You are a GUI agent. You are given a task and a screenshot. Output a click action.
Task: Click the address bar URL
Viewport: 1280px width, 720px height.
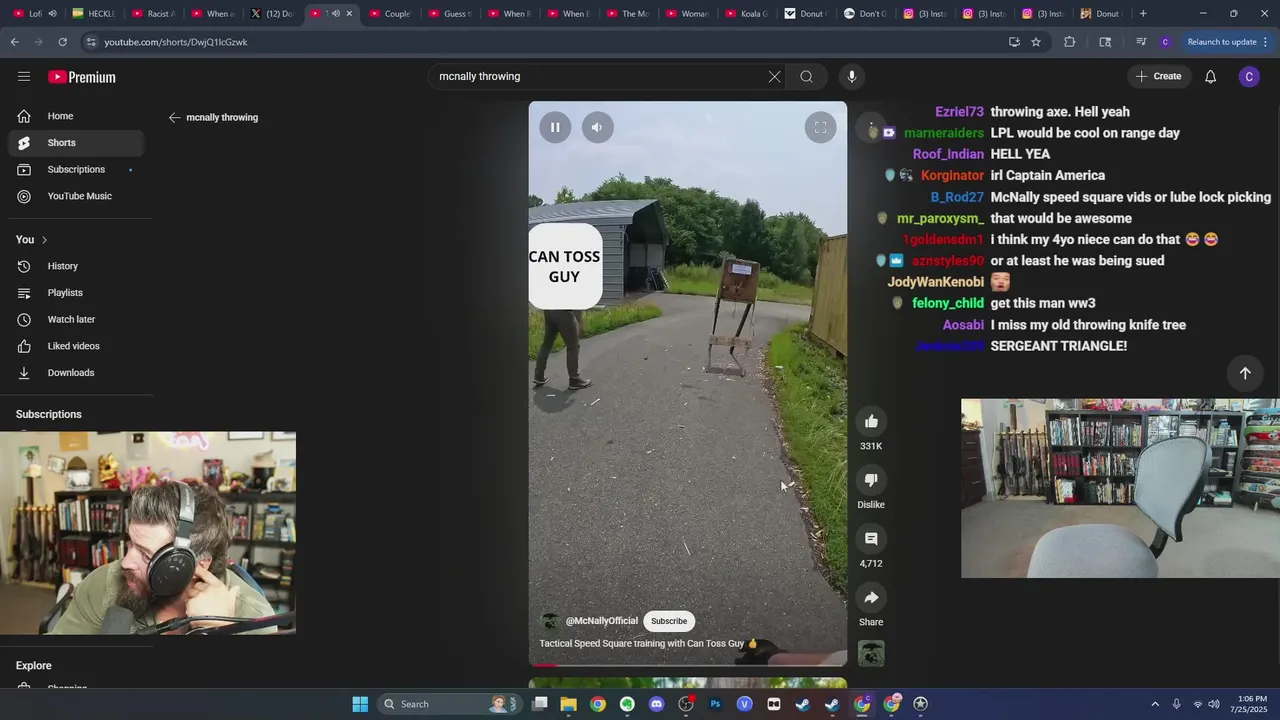176,42
